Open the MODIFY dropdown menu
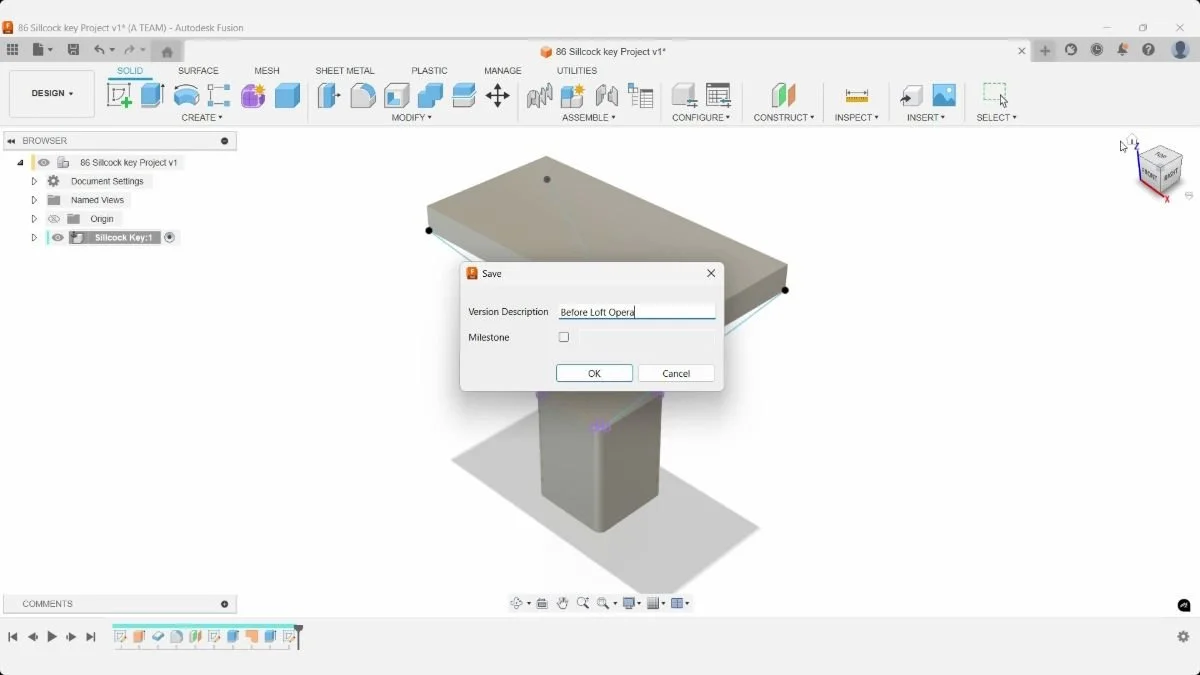The width and height of the screenshot is (1200, 675). pos(412,118)
